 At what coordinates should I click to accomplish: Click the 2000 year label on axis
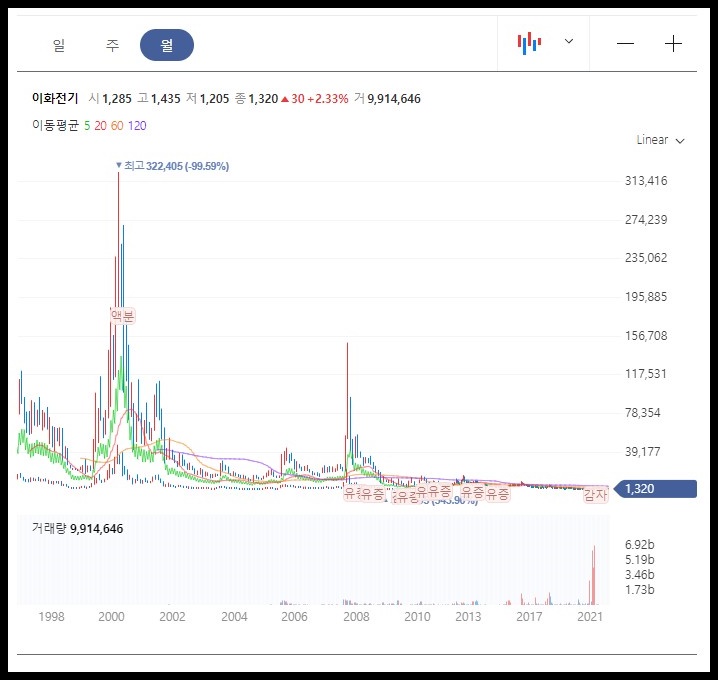[111, 616]
